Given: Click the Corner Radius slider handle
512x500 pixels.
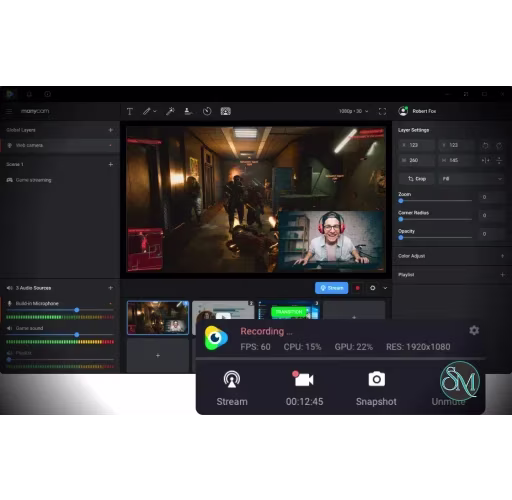Looking at the screenshot, I should [401, 219].
